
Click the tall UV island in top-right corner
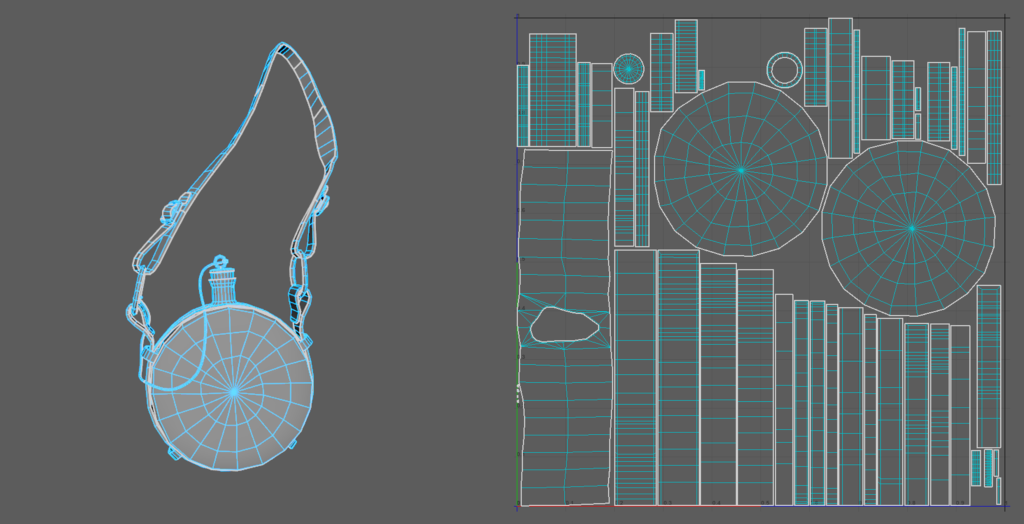pyautogui.click(x=993, y=107)
